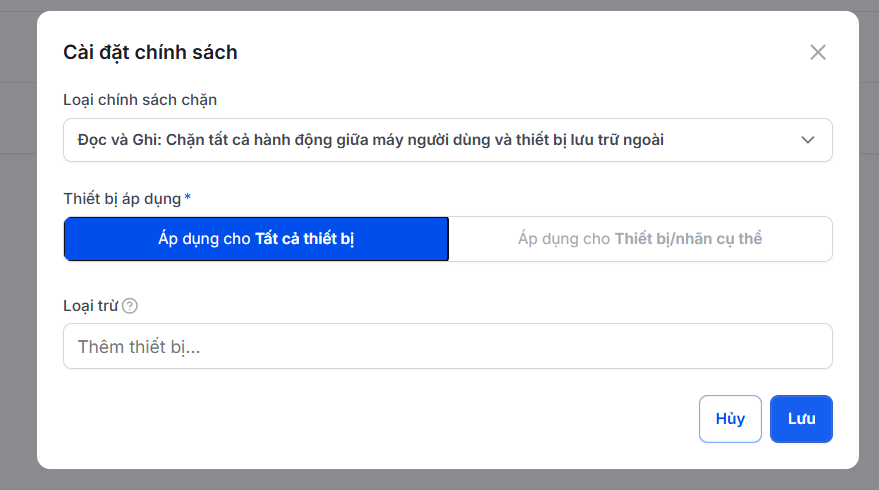Focus the Thêm thiết bị input field

(x=447, y=346)
